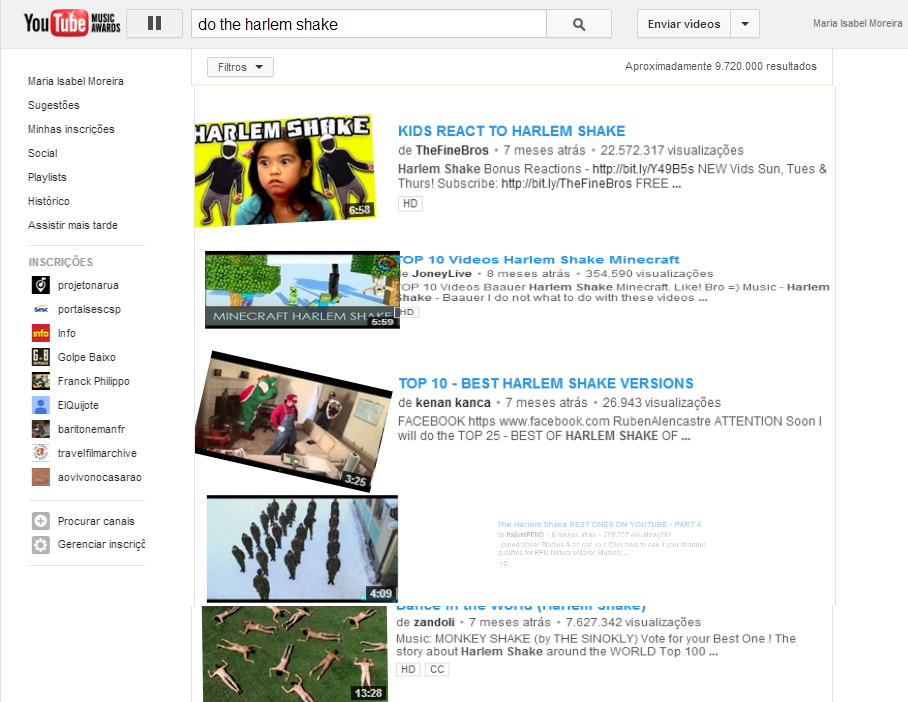Open the TheFineBros channel link
Image resolution: width=908 pixels, height=702 pixels.
click(x=452, y=150)
